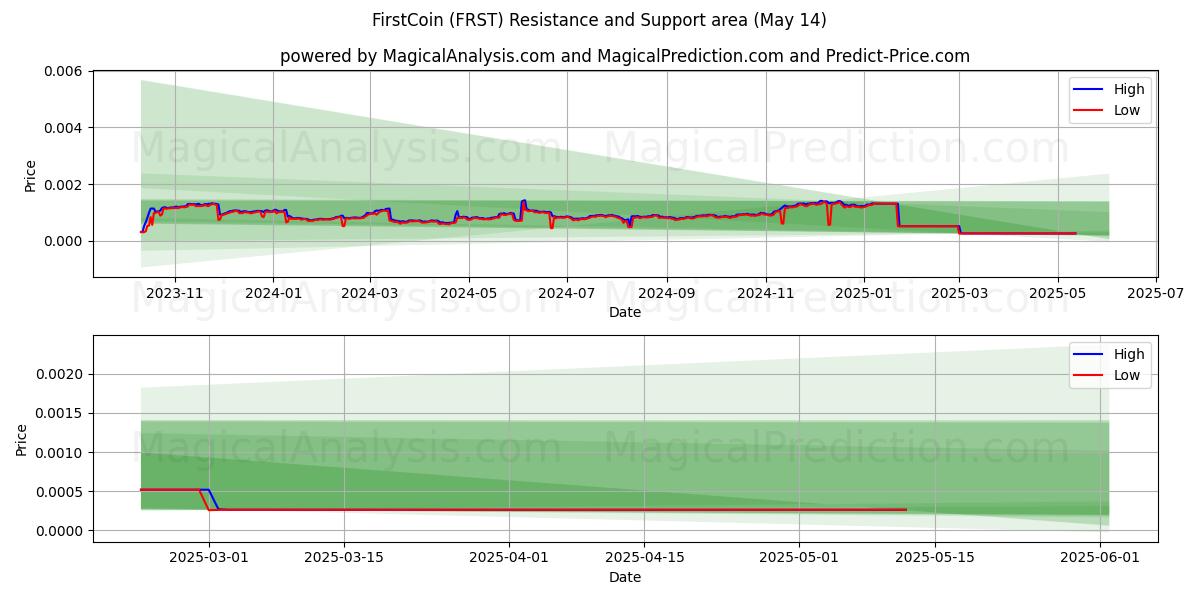
Task: Click the 'Price' y-axis title of top chart
Action: click(x=30, y=175)
